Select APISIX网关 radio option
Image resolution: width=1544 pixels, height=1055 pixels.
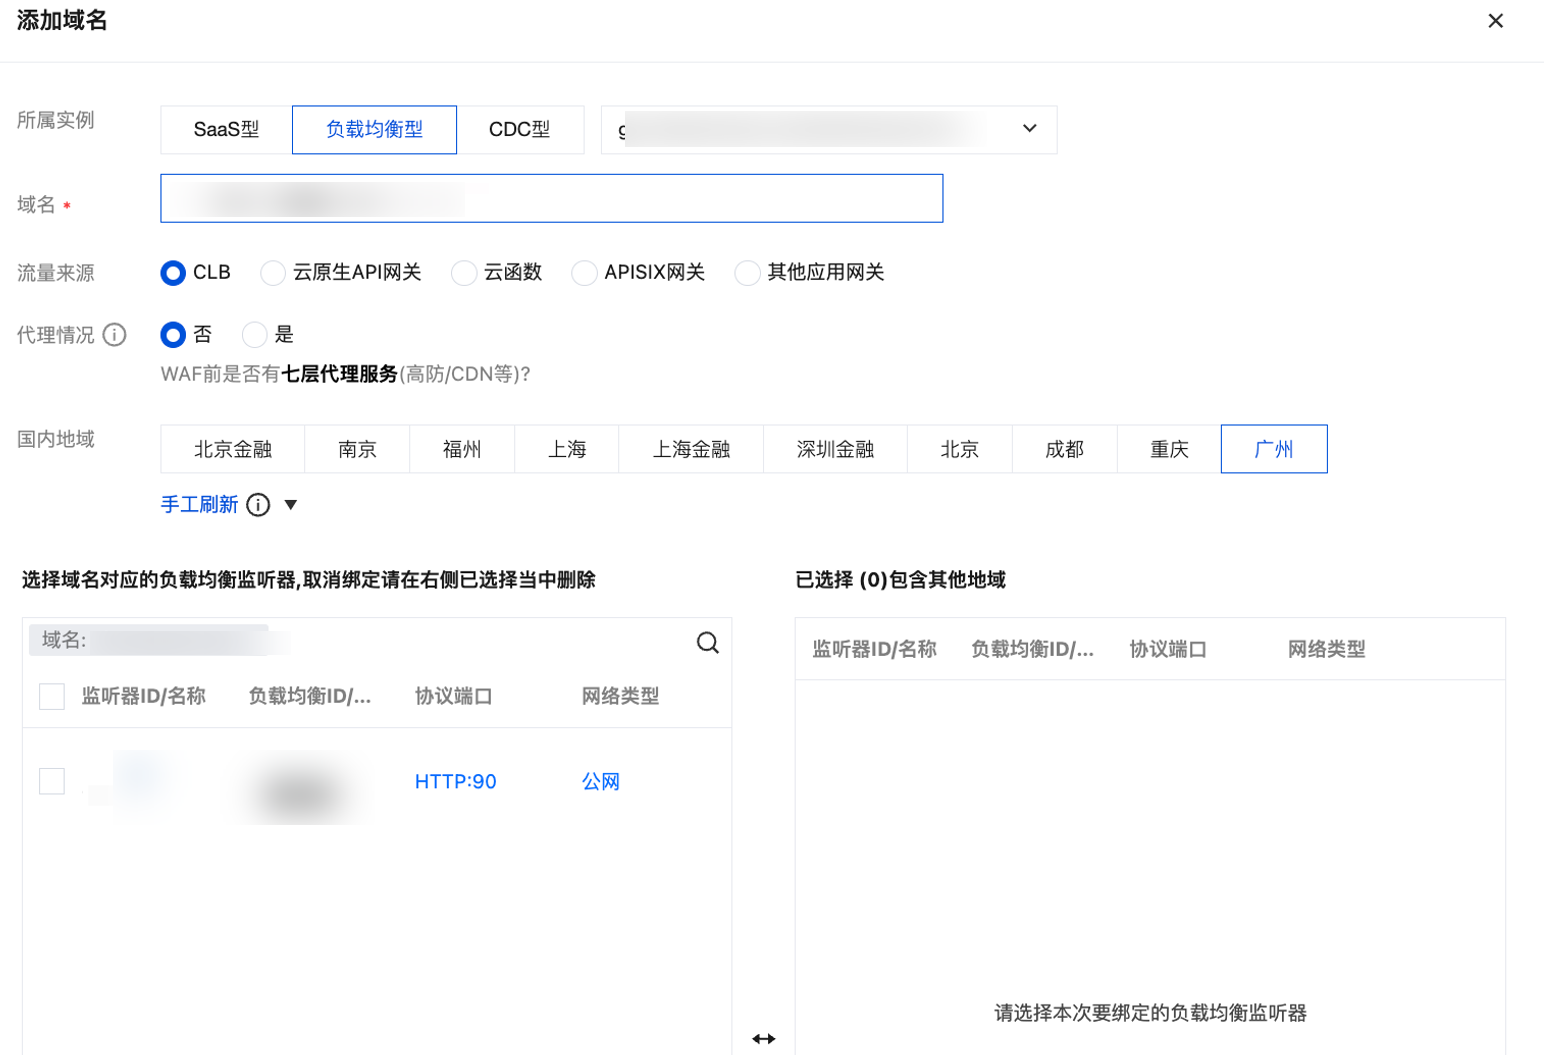tap(584, 273)
